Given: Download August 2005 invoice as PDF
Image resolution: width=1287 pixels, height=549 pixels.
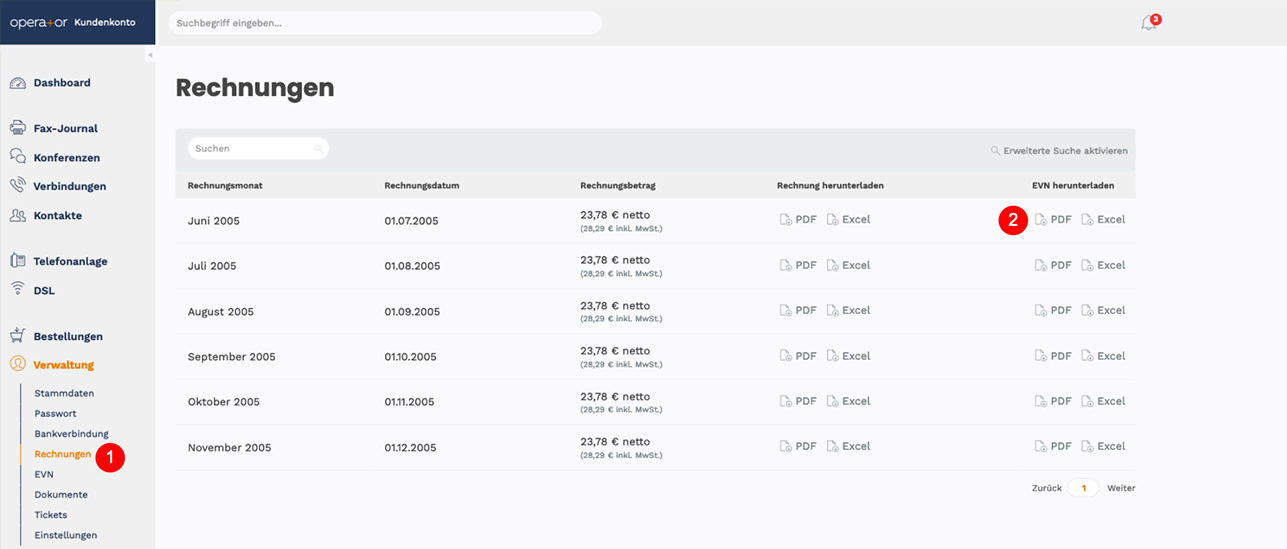Looking at the screenshot, I should [798, 310].
